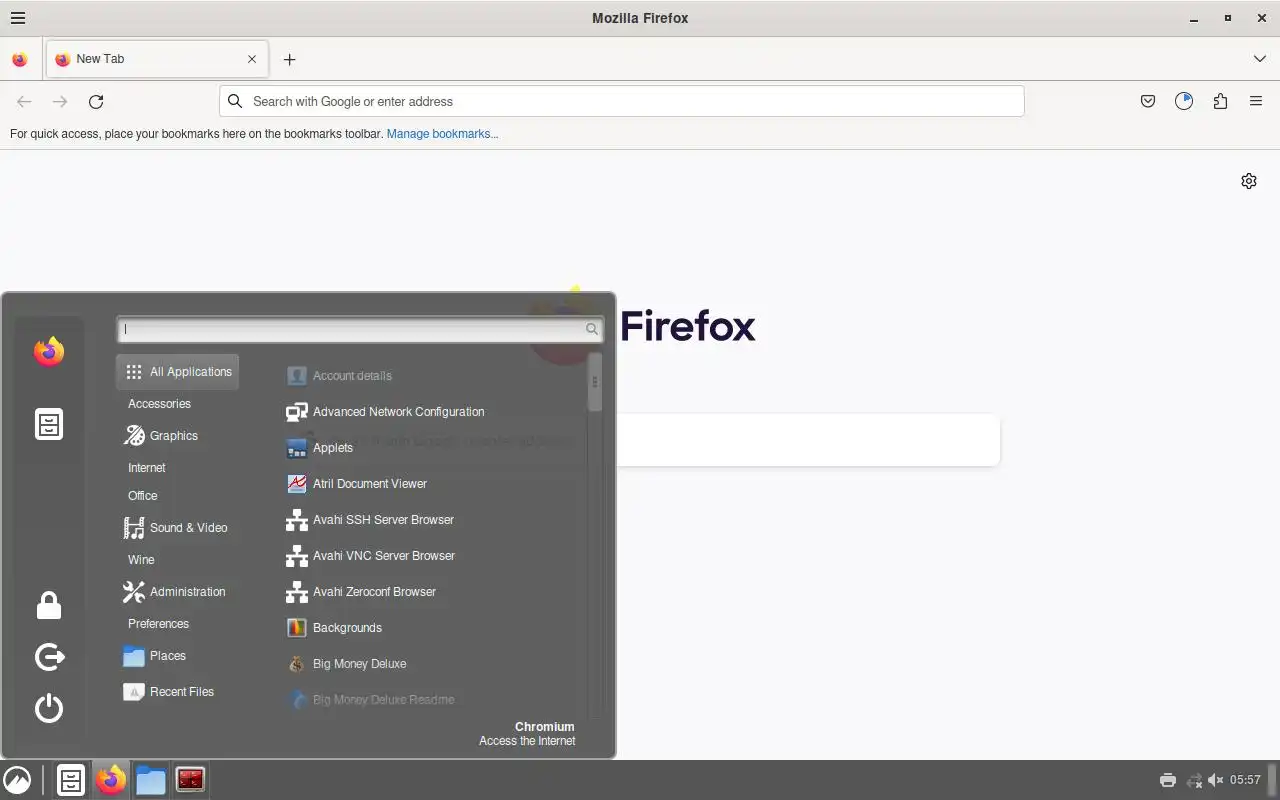The width and height of the screenshot is (1280, 800).
Task: Click the taskbar menu launcher button
Action: (17, 780)
